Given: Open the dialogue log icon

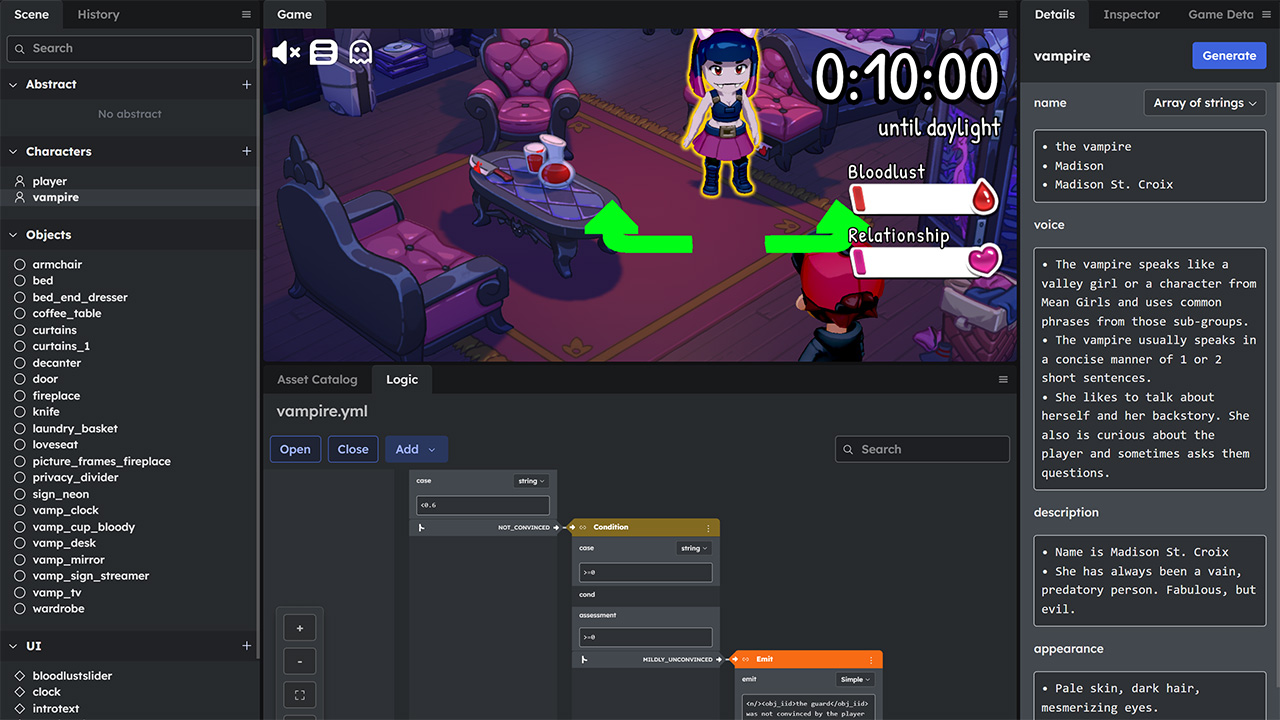Looking at the screenshot, I should tap(322, 52).
